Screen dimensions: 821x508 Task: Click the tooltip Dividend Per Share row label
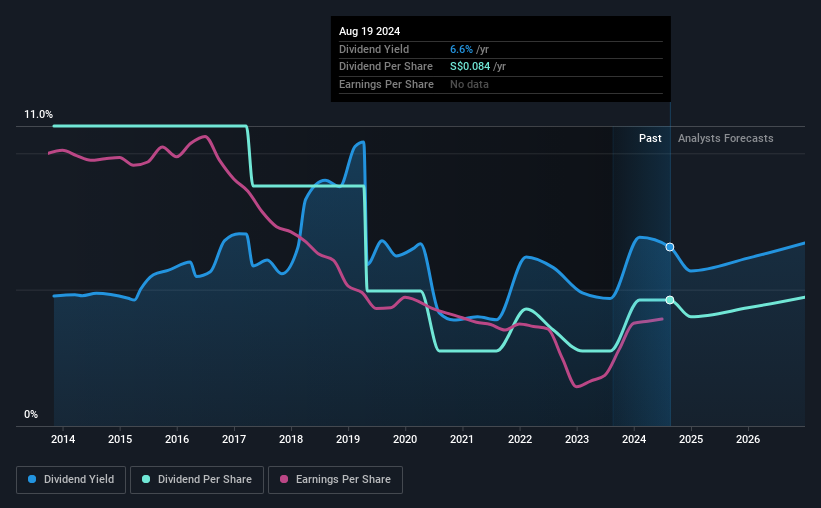point(386,67)
